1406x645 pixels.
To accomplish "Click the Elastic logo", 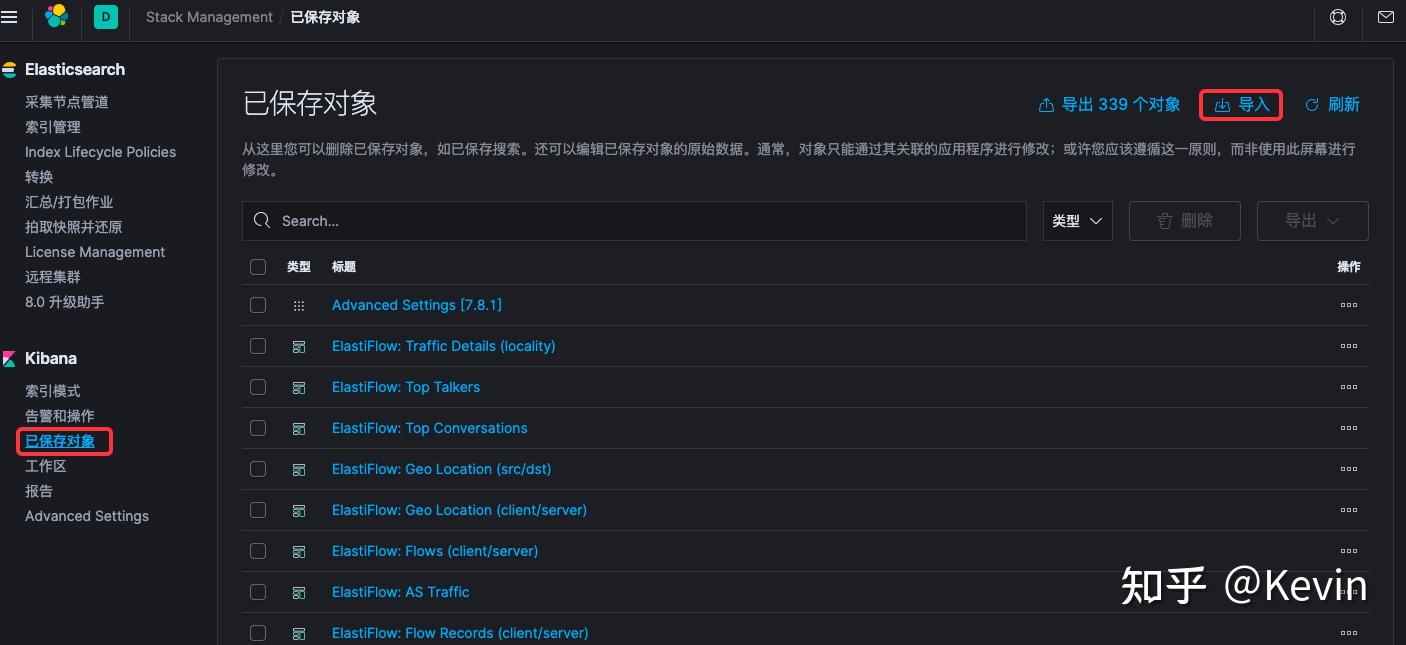I will pos(56,16).
